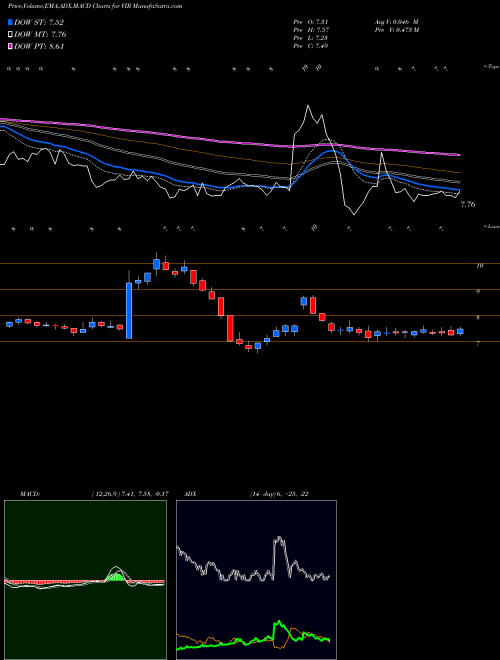Click the 'Pre V: 0.473 M' value
This screenshot has width=500, height=660.
(397, 29)
